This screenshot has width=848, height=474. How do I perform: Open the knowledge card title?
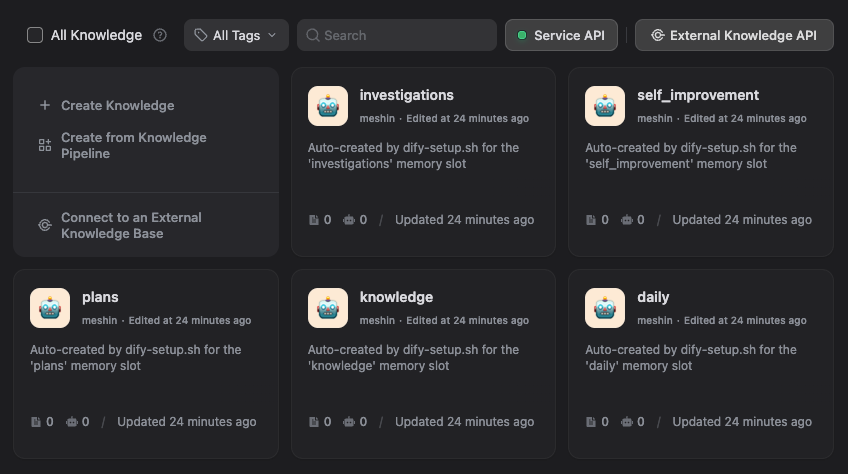tap(396, 298)
